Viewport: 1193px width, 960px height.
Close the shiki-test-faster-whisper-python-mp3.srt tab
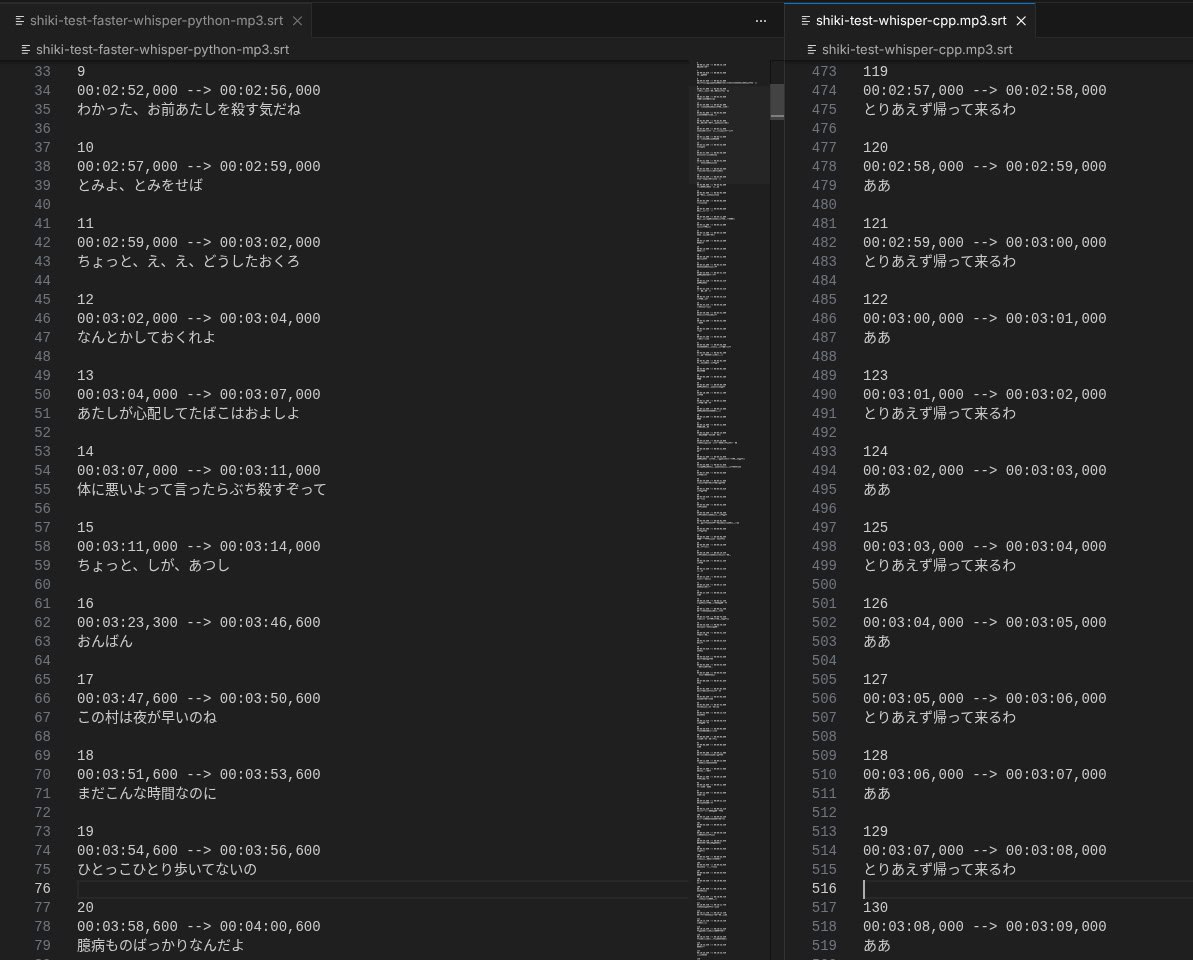(297, 20)
